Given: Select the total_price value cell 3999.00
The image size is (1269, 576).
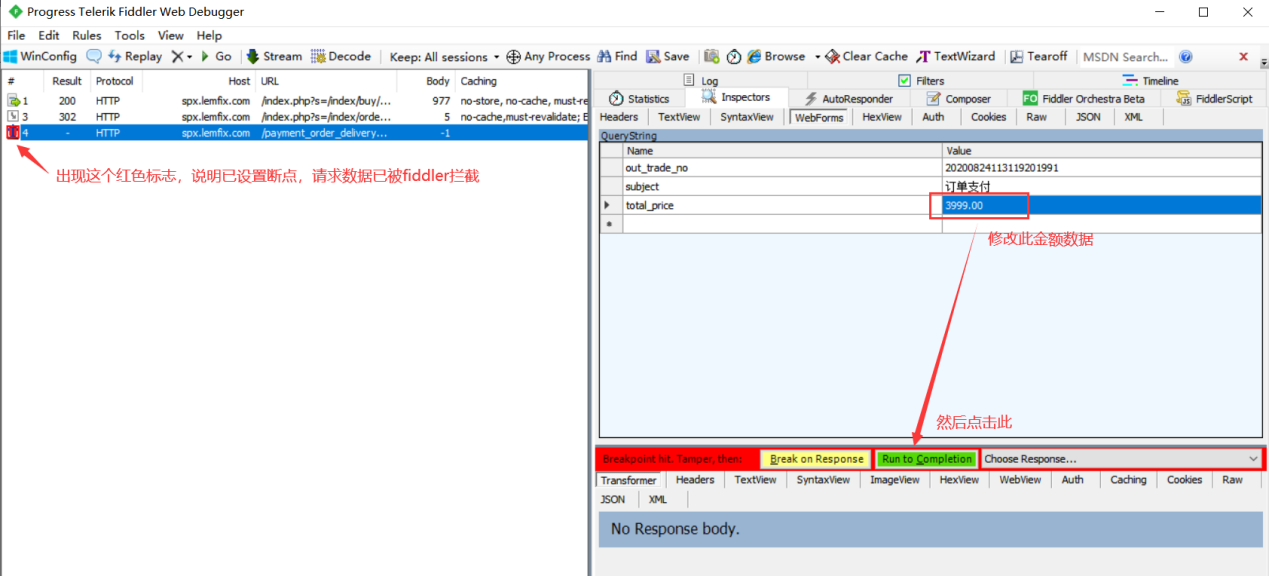Looking at the screenshot, I should point(985,205).
